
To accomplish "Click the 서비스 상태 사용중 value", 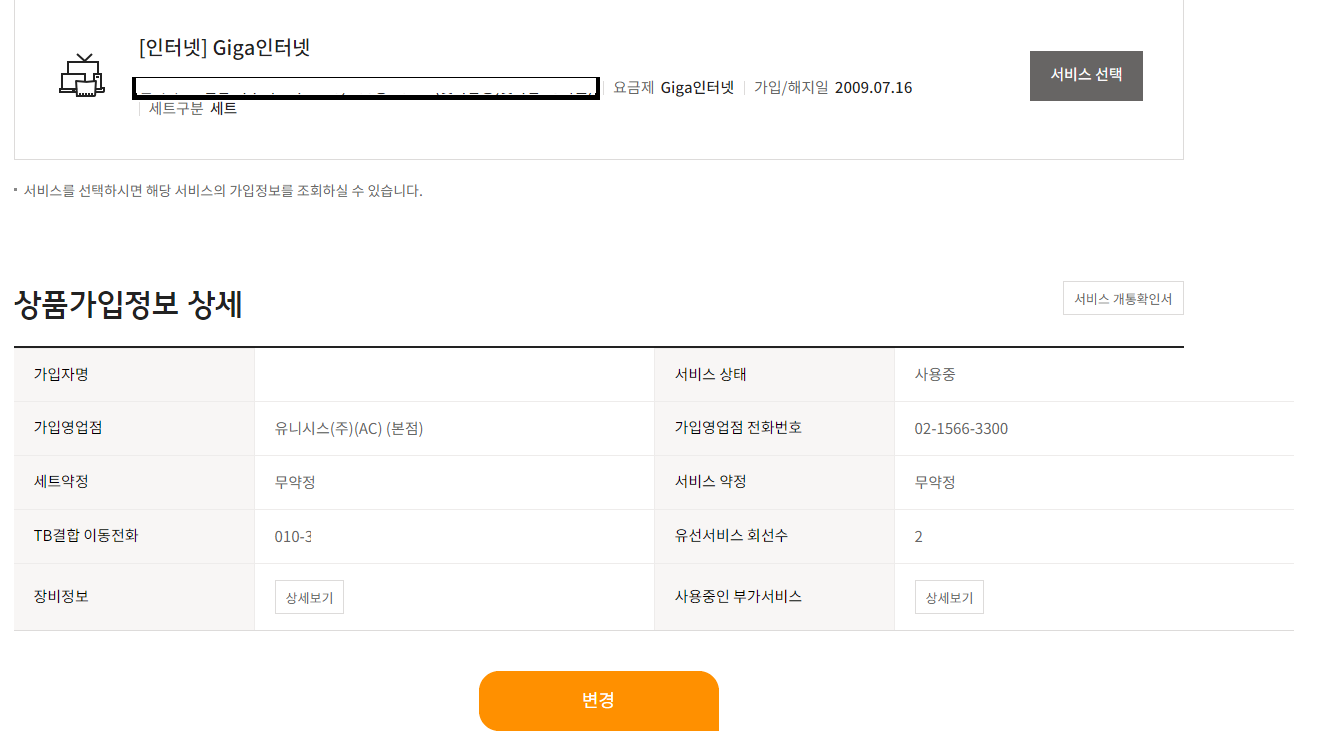I will 935,374.
